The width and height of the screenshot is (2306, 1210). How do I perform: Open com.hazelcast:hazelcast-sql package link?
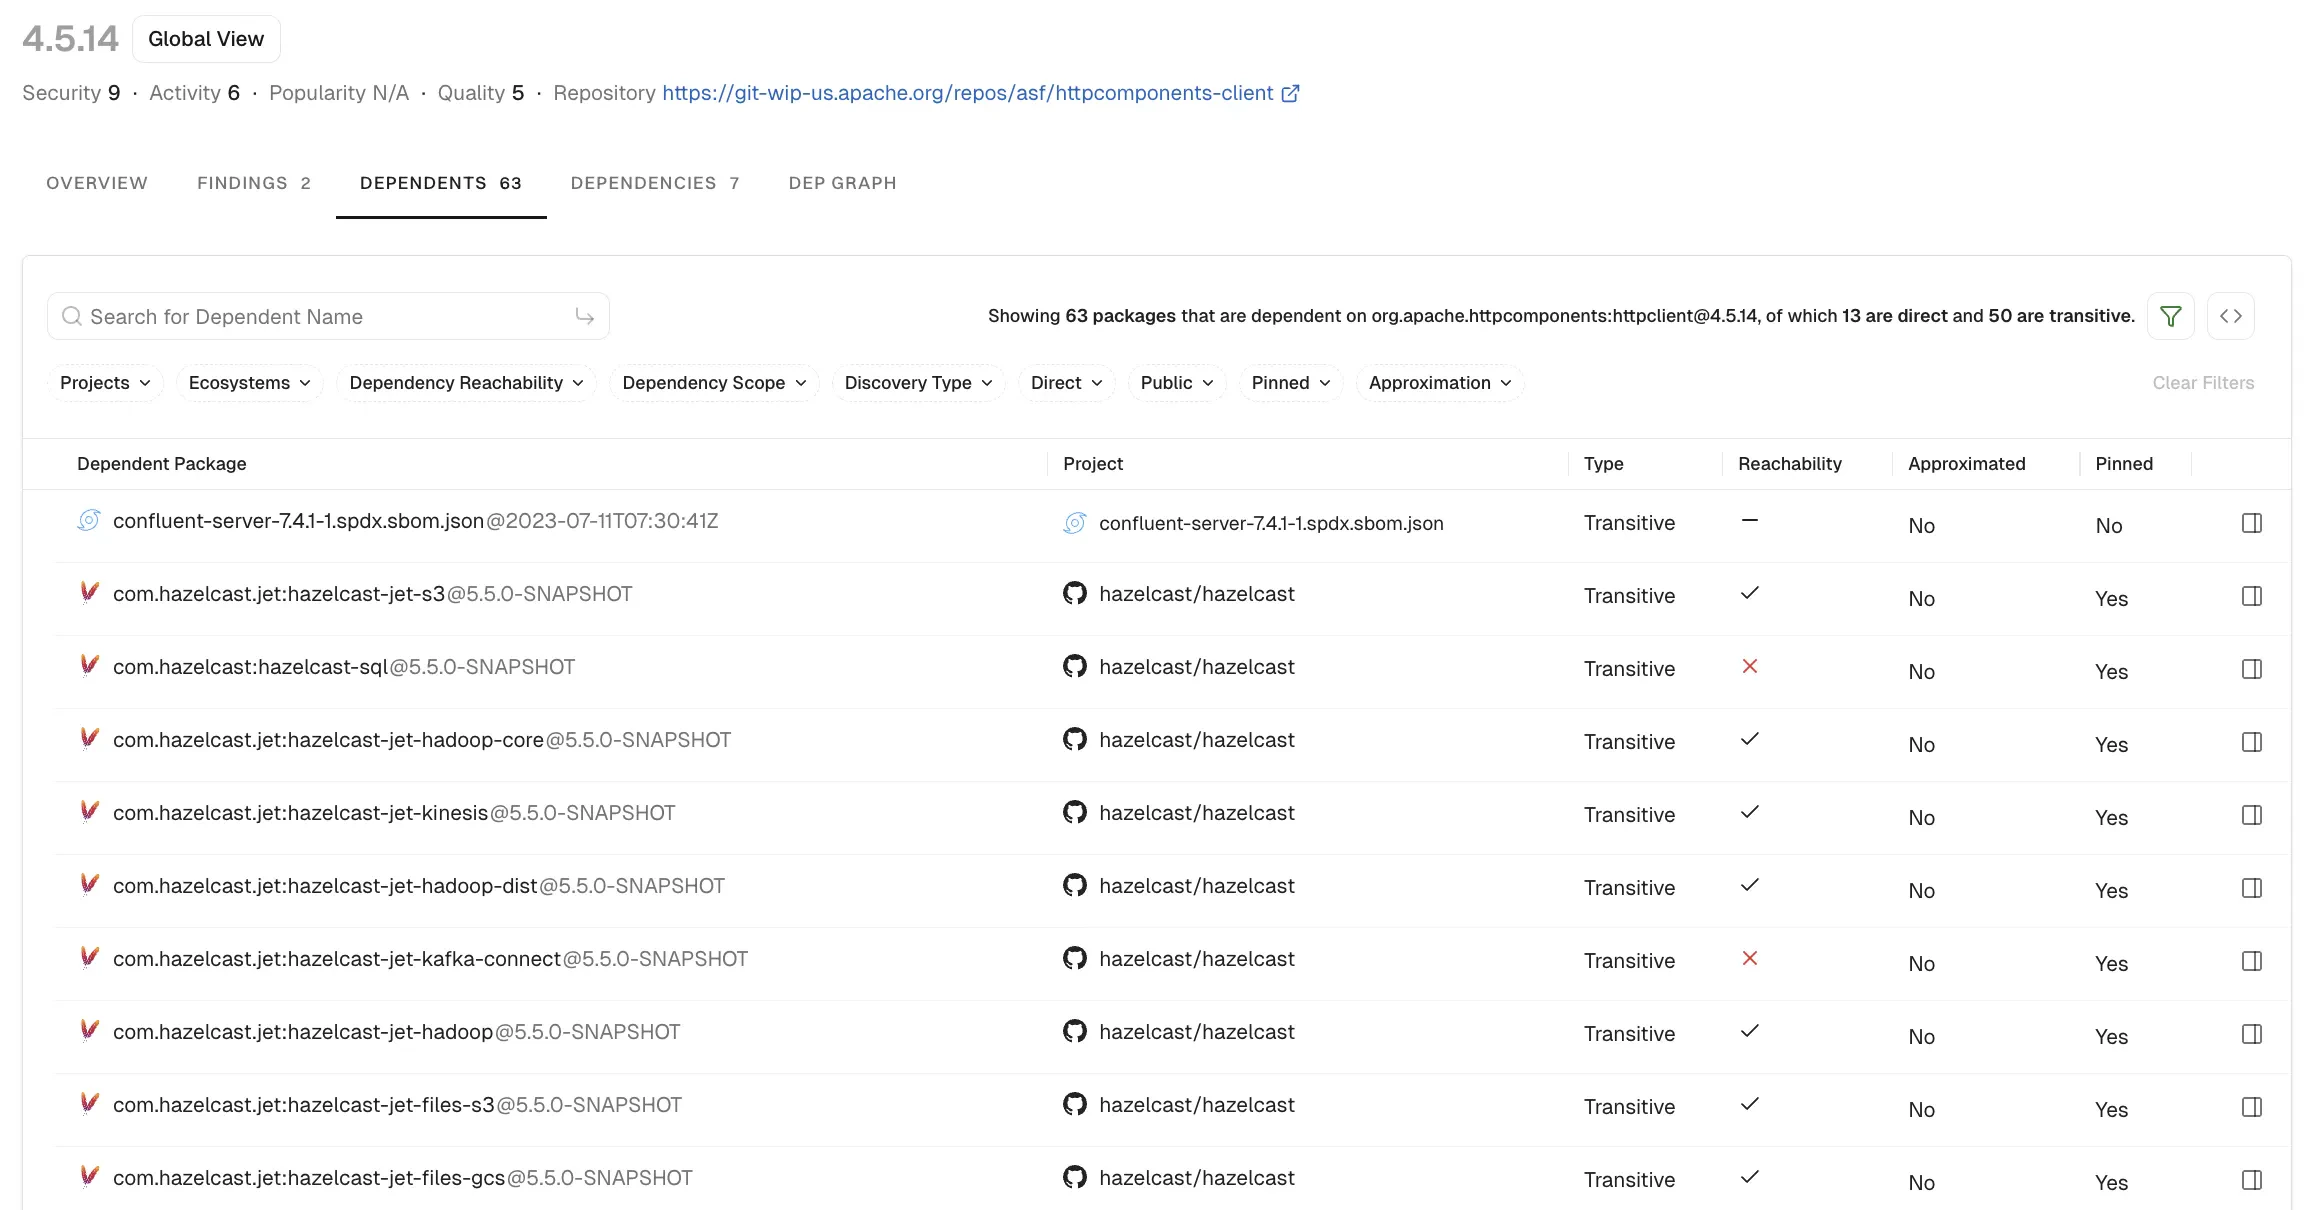(x=250, y=667)
